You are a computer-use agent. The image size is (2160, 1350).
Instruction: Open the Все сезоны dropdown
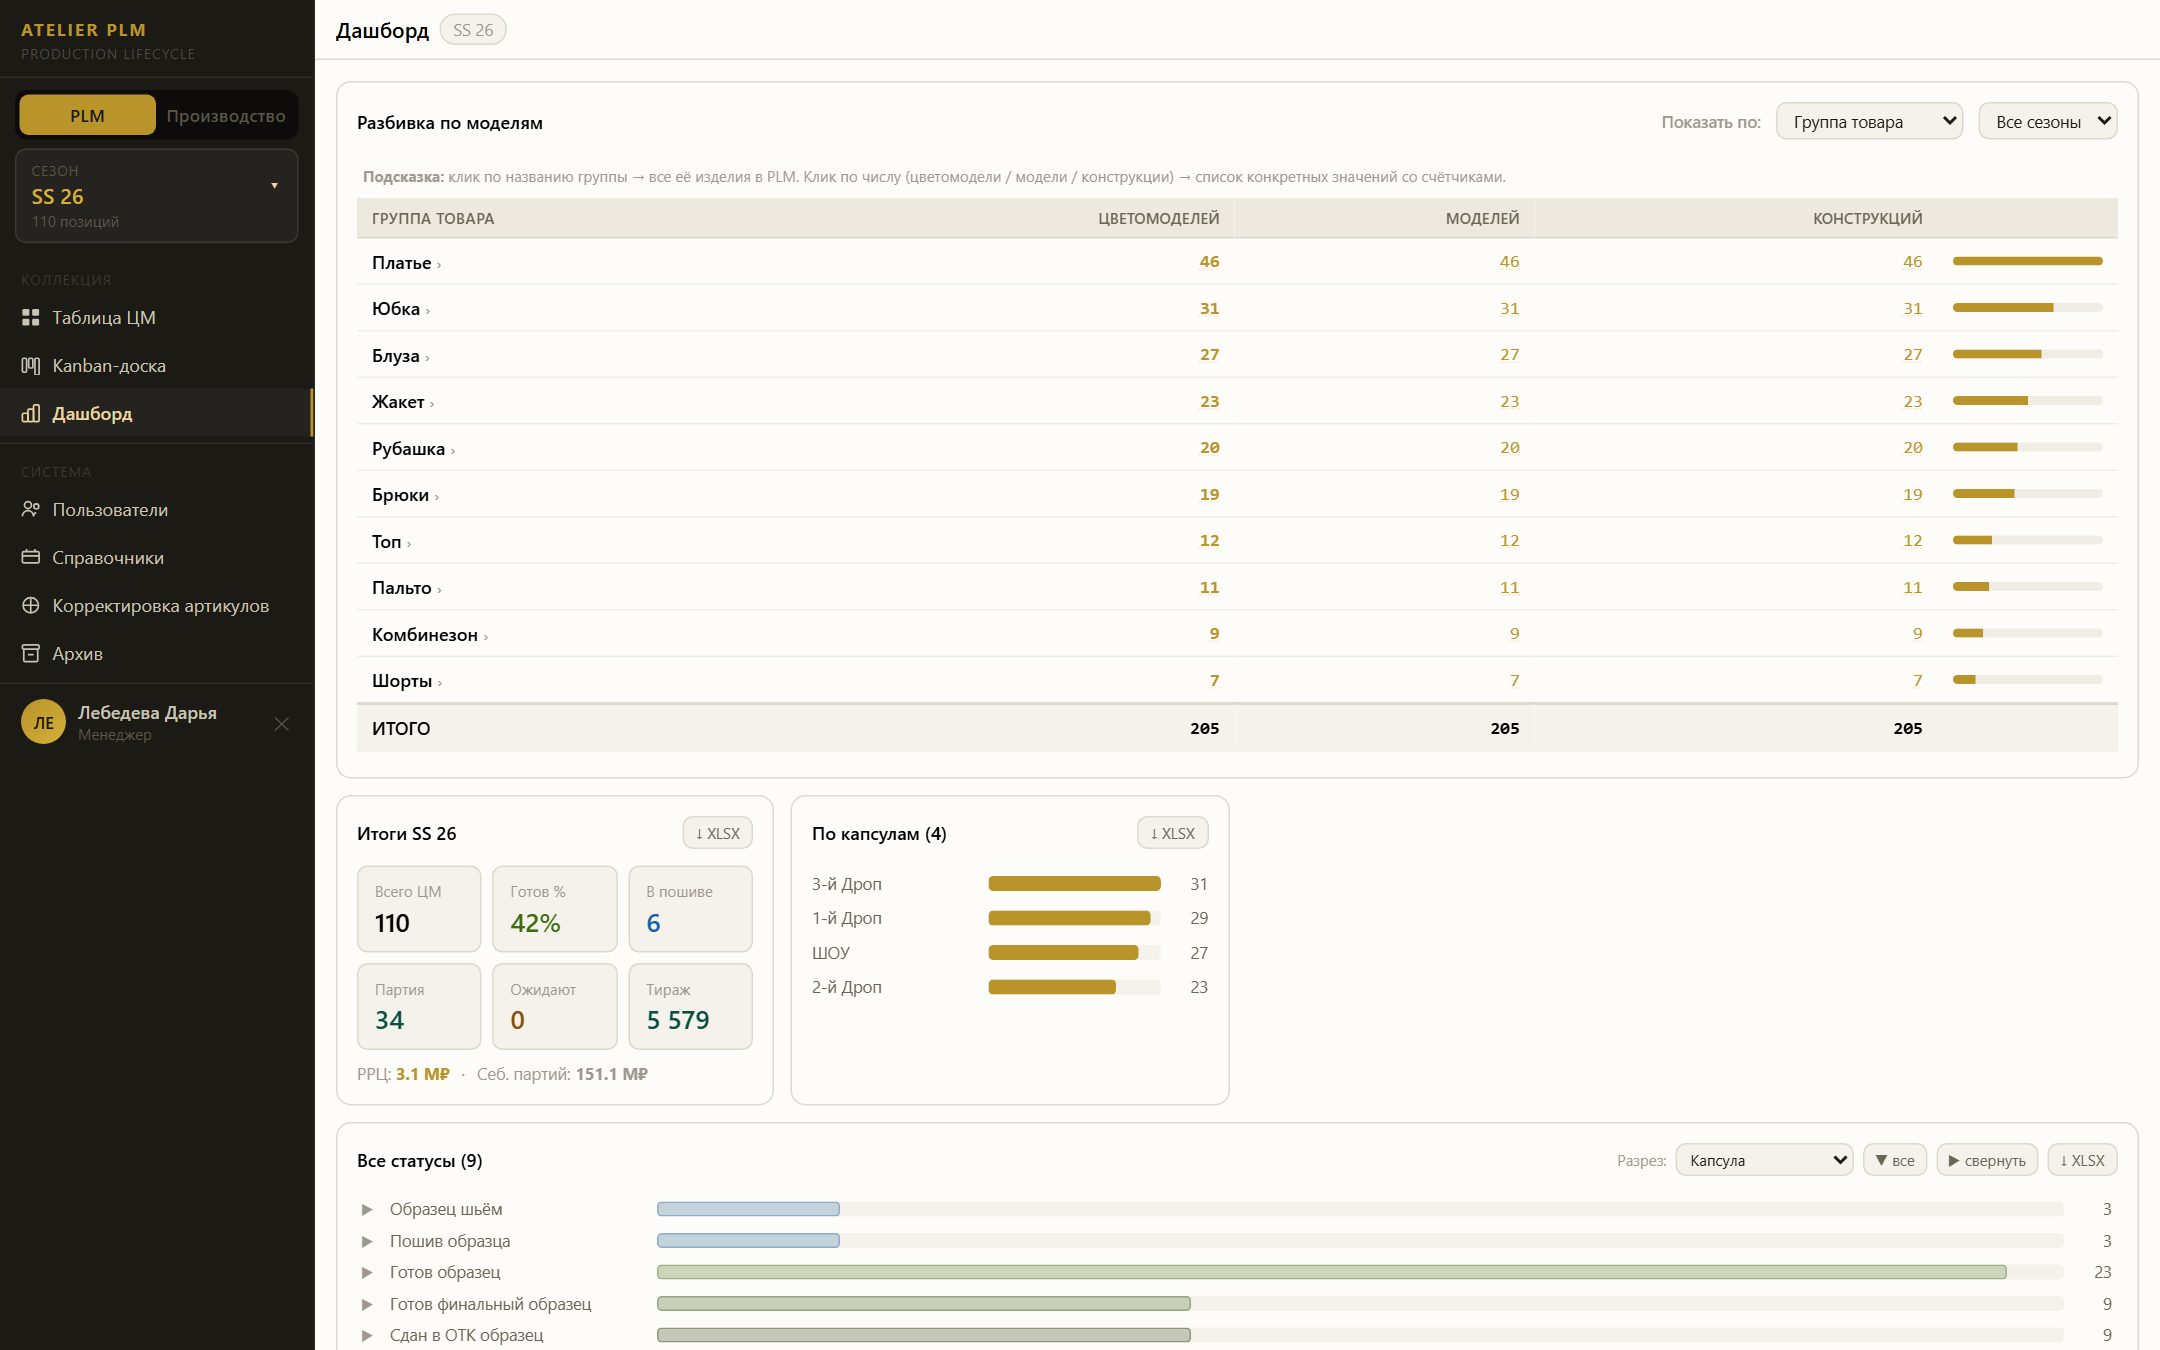pos(2047,122)
